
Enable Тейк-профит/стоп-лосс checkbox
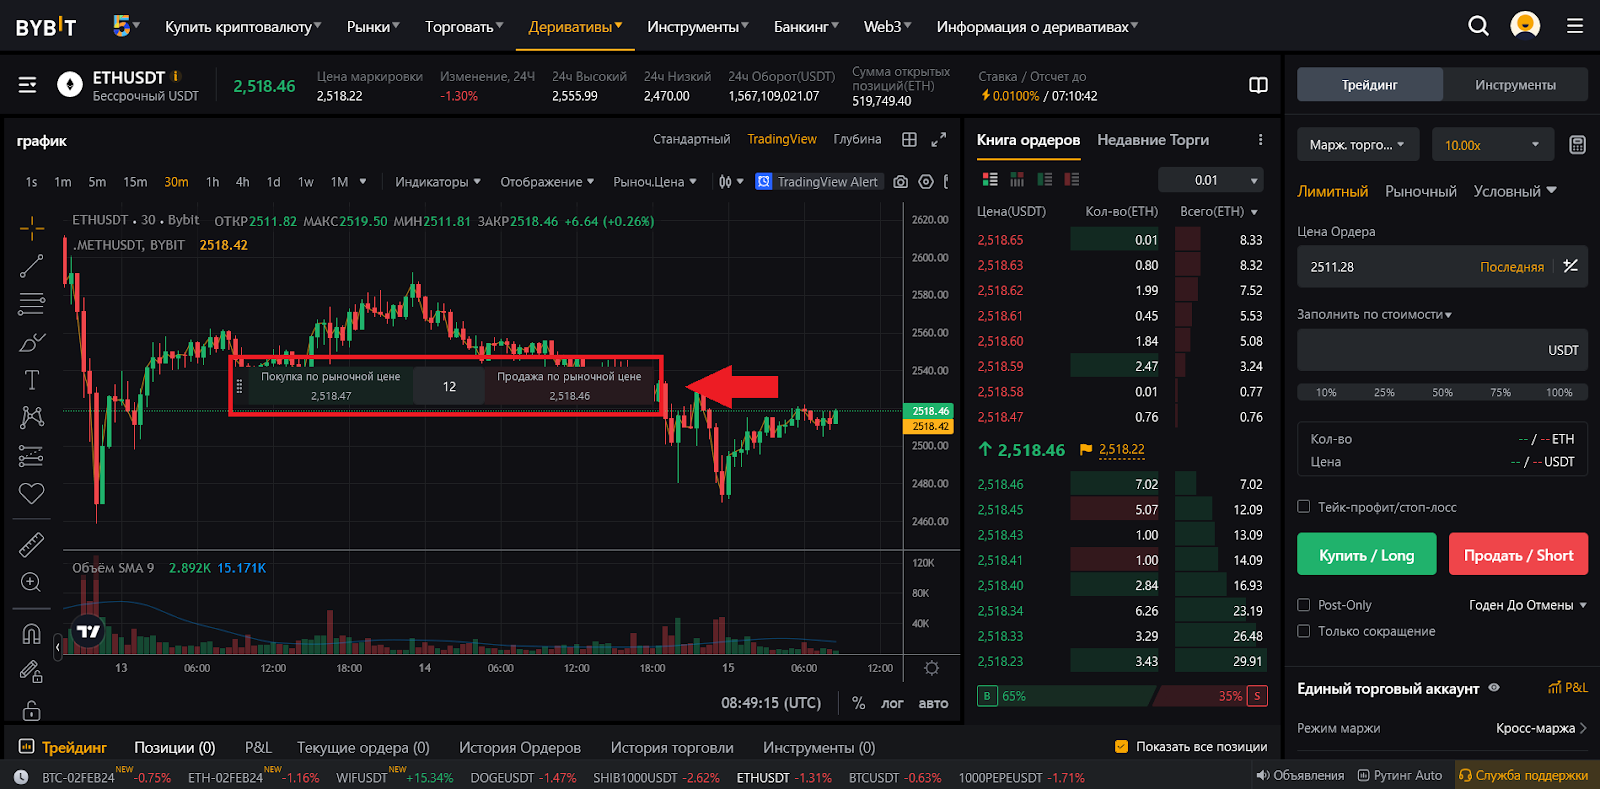tap(1303, 507)
